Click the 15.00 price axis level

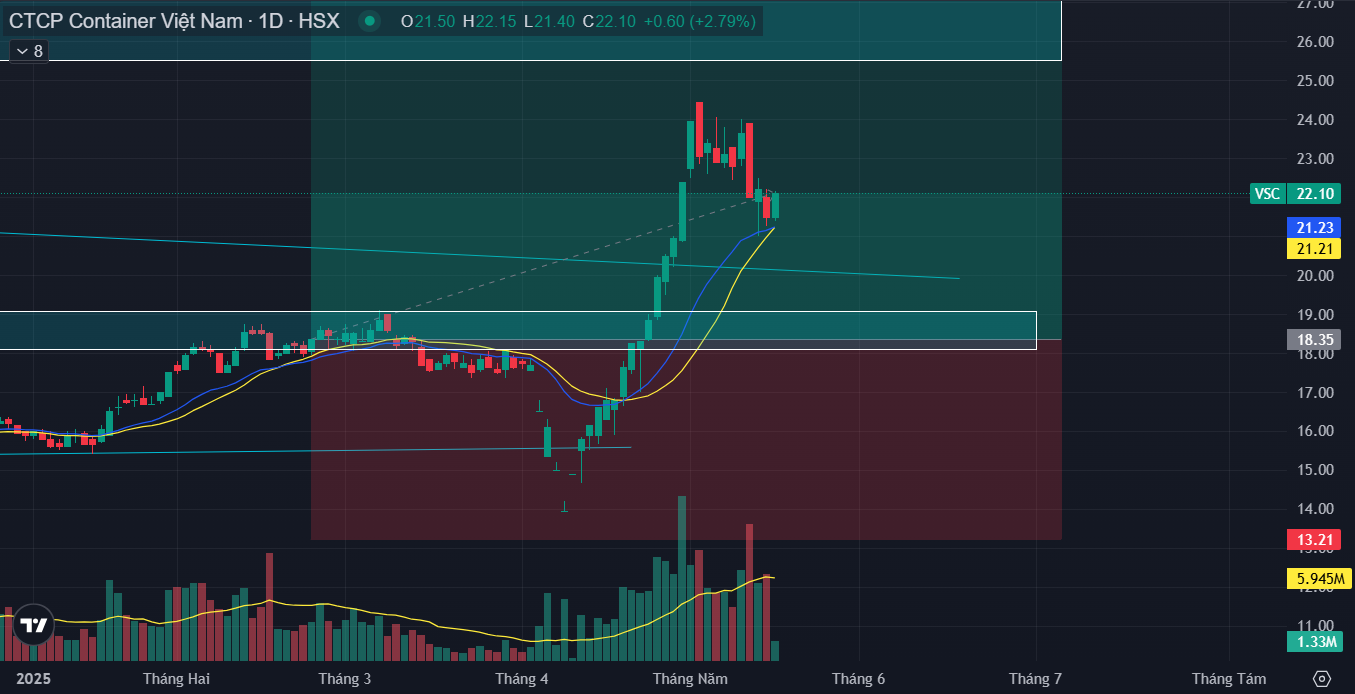pos(1315,470)
